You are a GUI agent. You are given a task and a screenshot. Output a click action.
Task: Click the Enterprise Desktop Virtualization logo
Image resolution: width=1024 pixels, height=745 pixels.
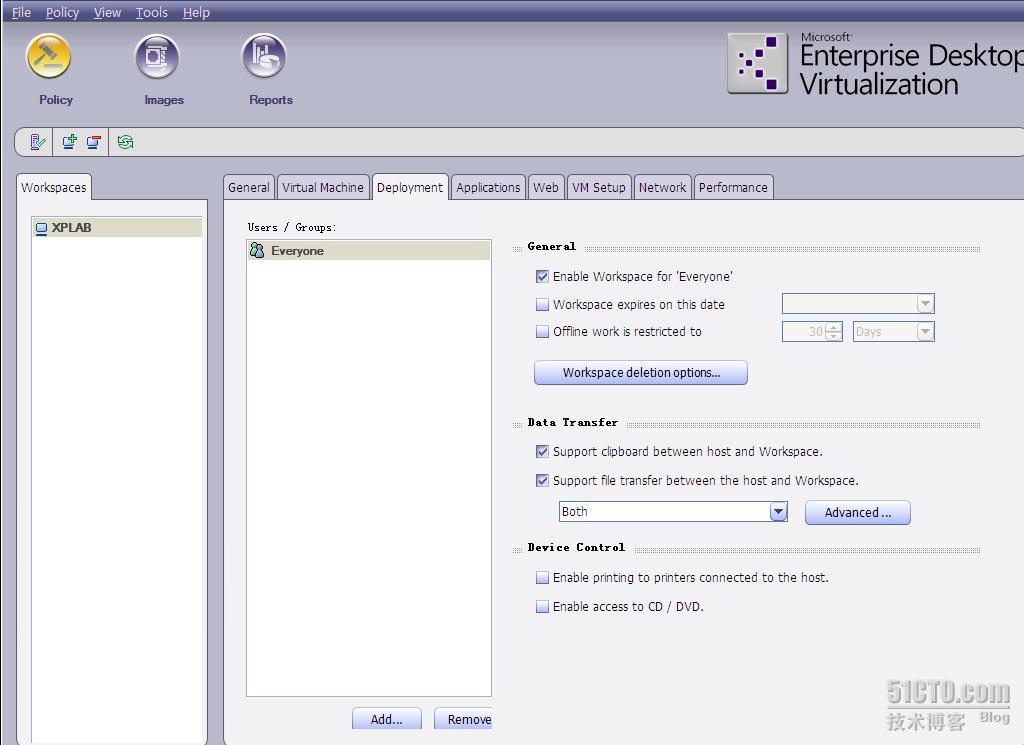pyautogui.click(x=758, y=63)
